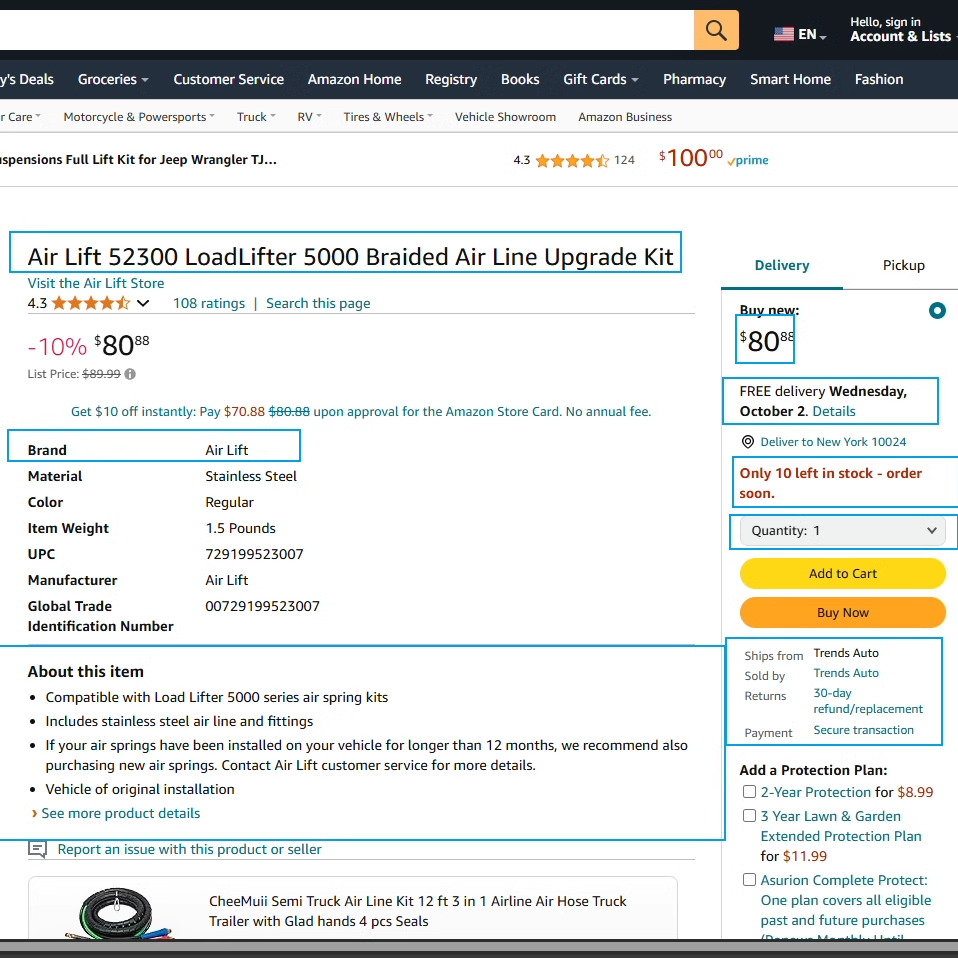Click the search input field

[x=346, y=30]
